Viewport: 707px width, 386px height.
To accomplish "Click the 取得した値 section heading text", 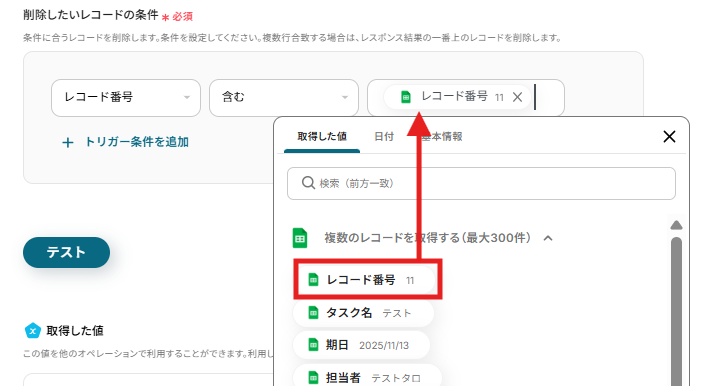I will coord(75,331).
